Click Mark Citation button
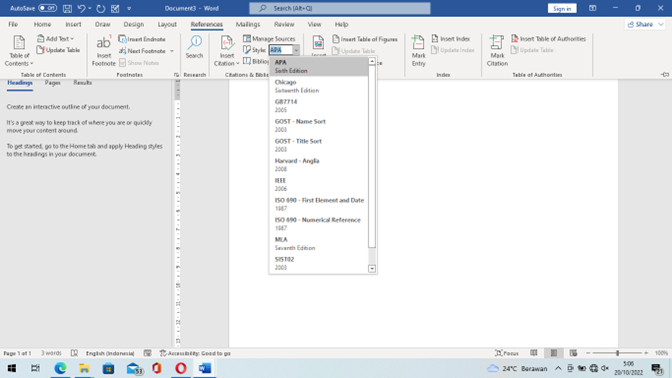 point(497,51)
